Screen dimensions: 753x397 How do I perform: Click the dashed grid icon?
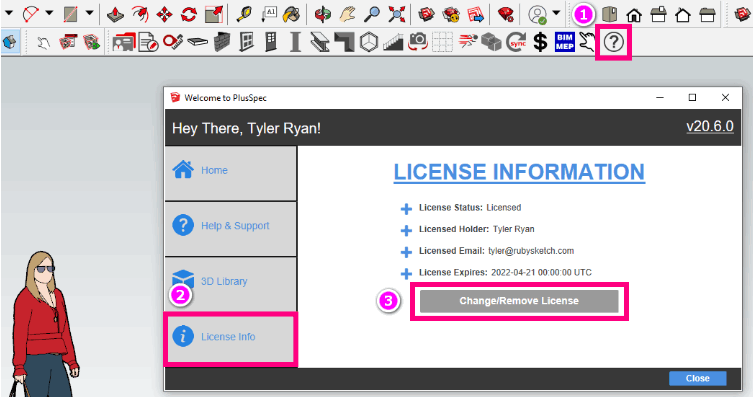coord(442,42)
